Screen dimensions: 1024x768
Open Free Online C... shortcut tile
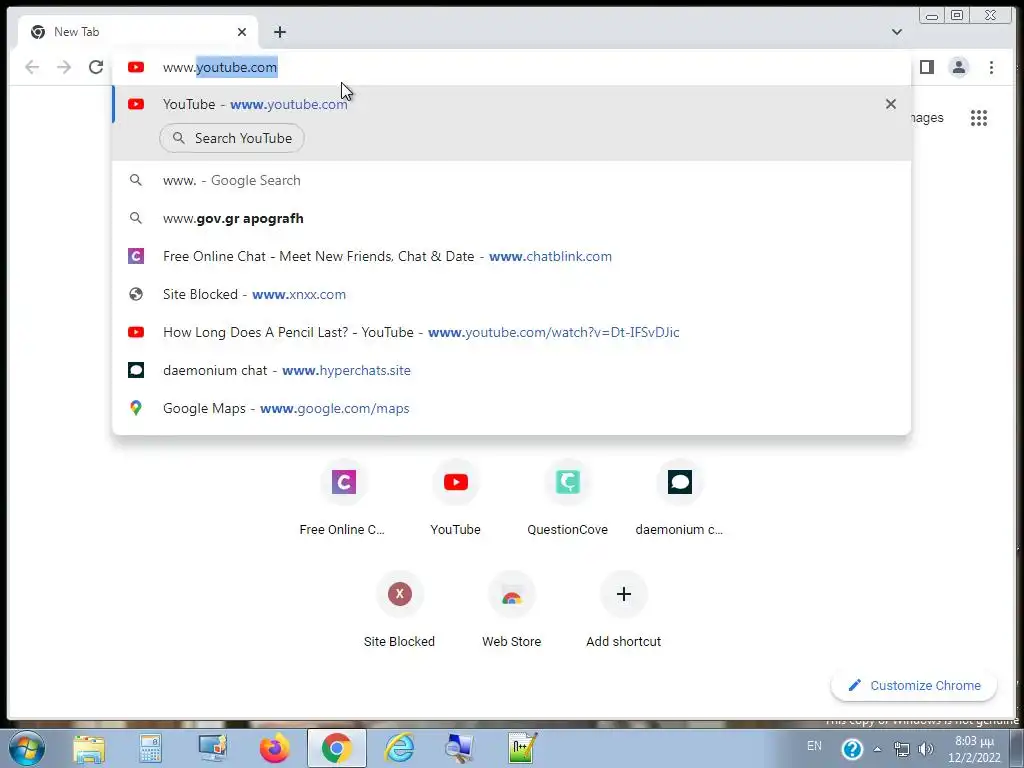point(344,499)
